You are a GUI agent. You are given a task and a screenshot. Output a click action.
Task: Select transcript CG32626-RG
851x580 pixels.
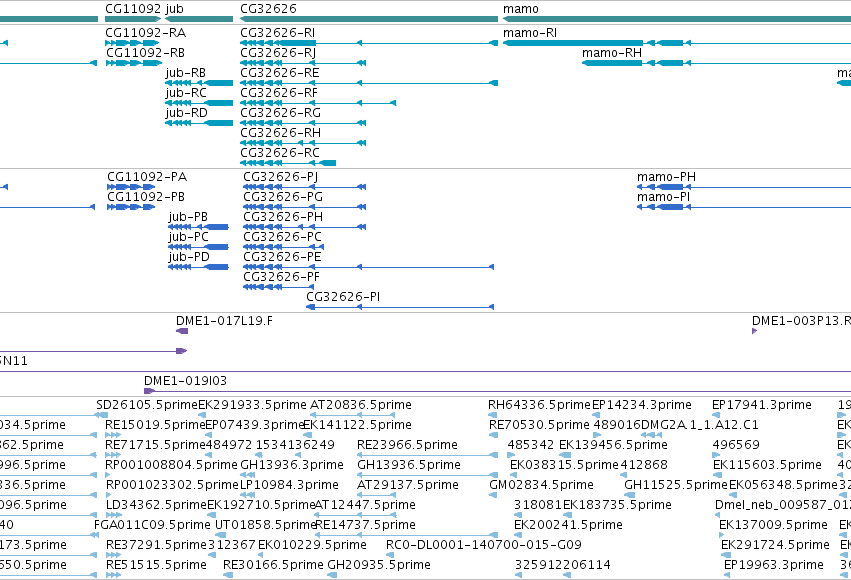tap(281, 113)
